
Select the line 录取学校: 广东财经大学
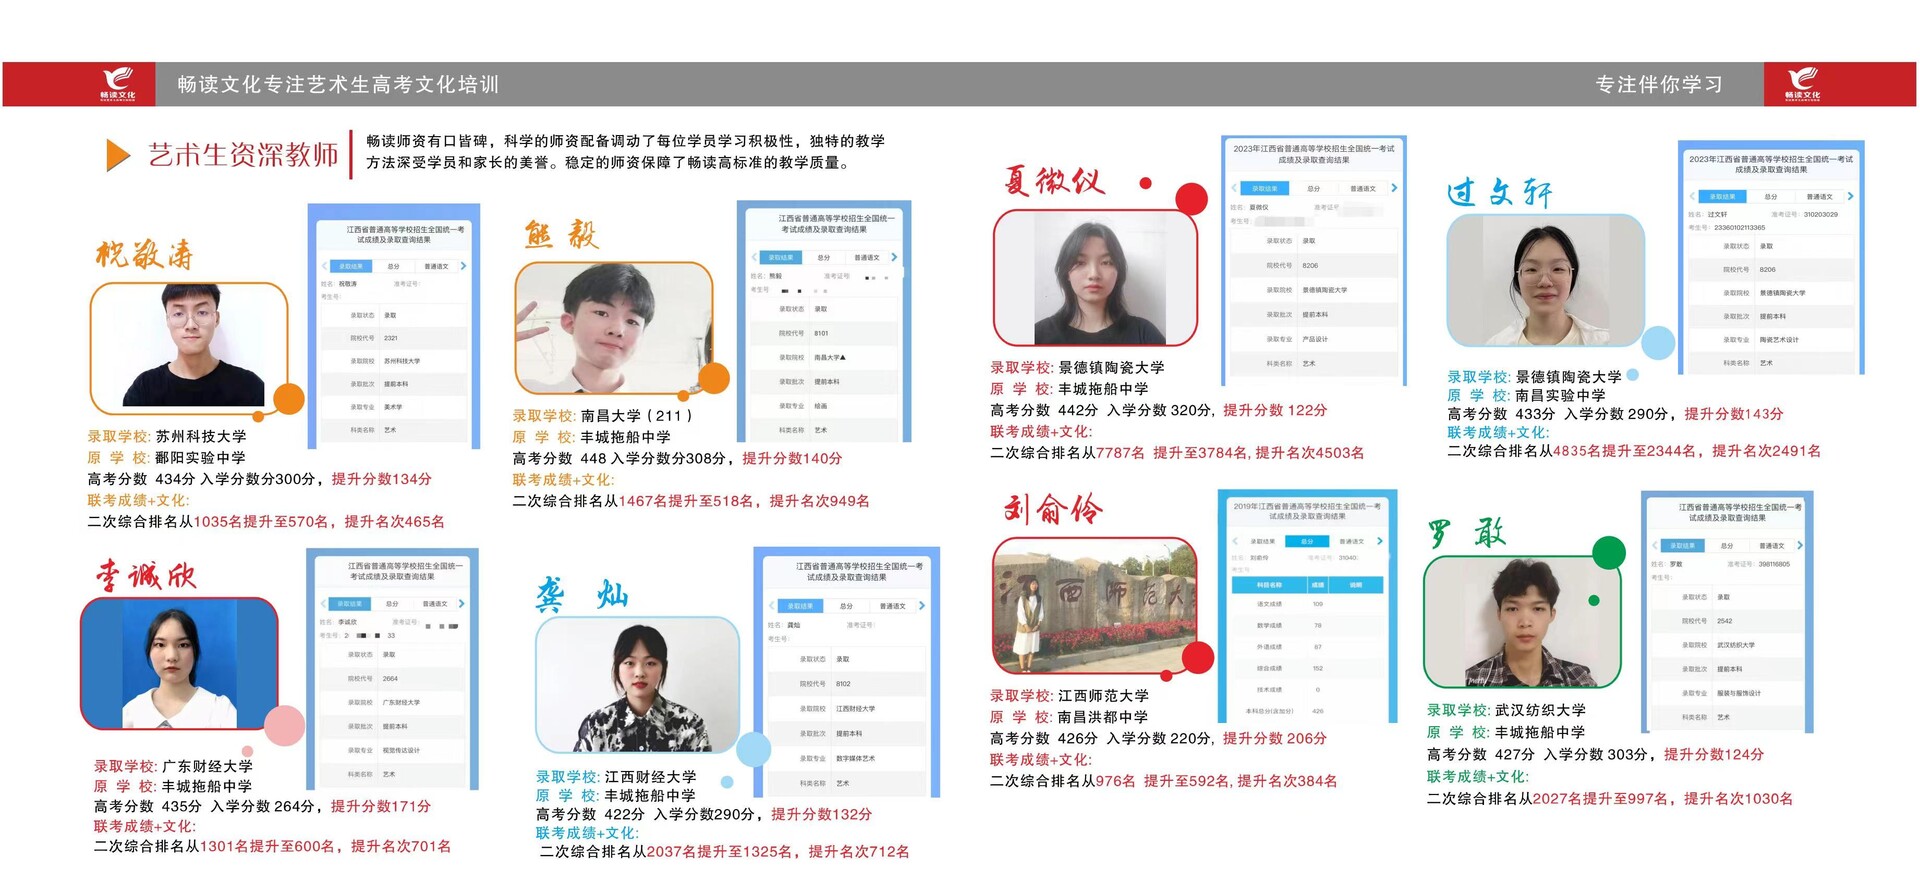pos(173,766)
